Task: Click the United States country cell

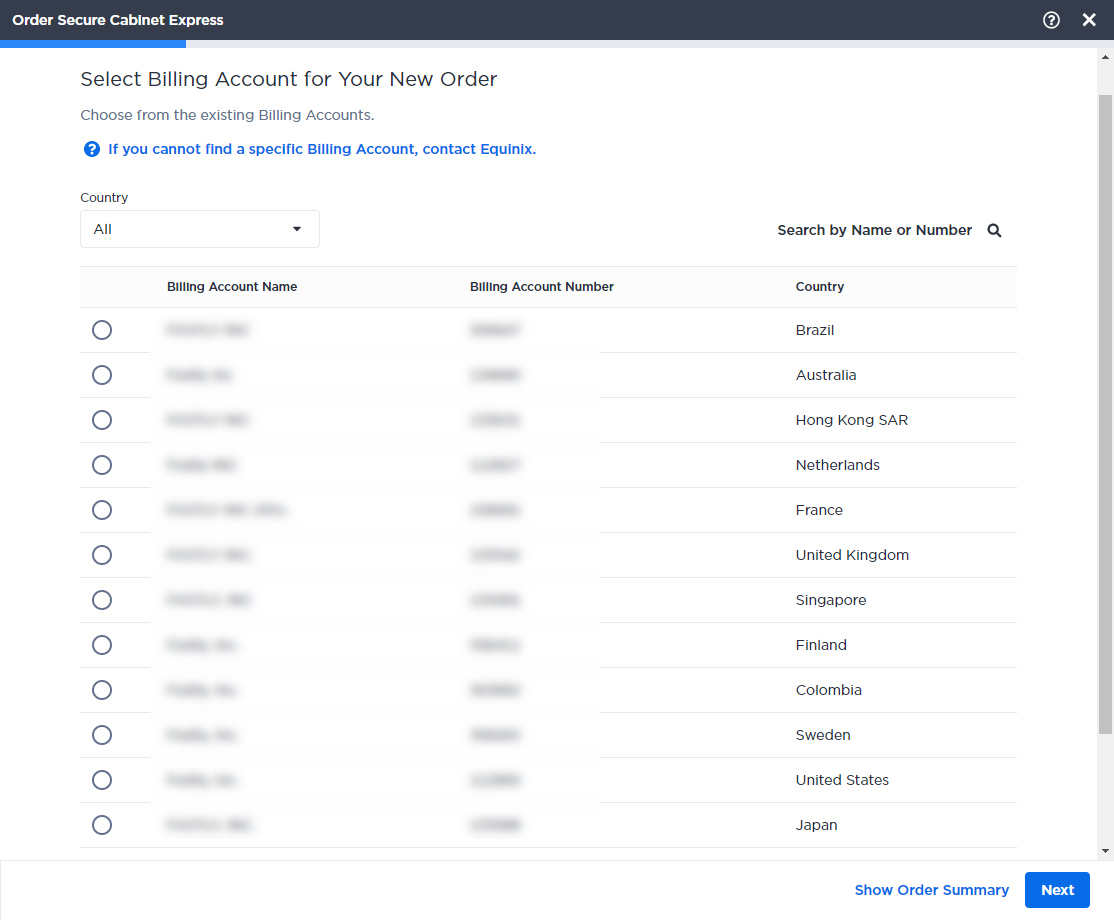Action: coord(842,780)
